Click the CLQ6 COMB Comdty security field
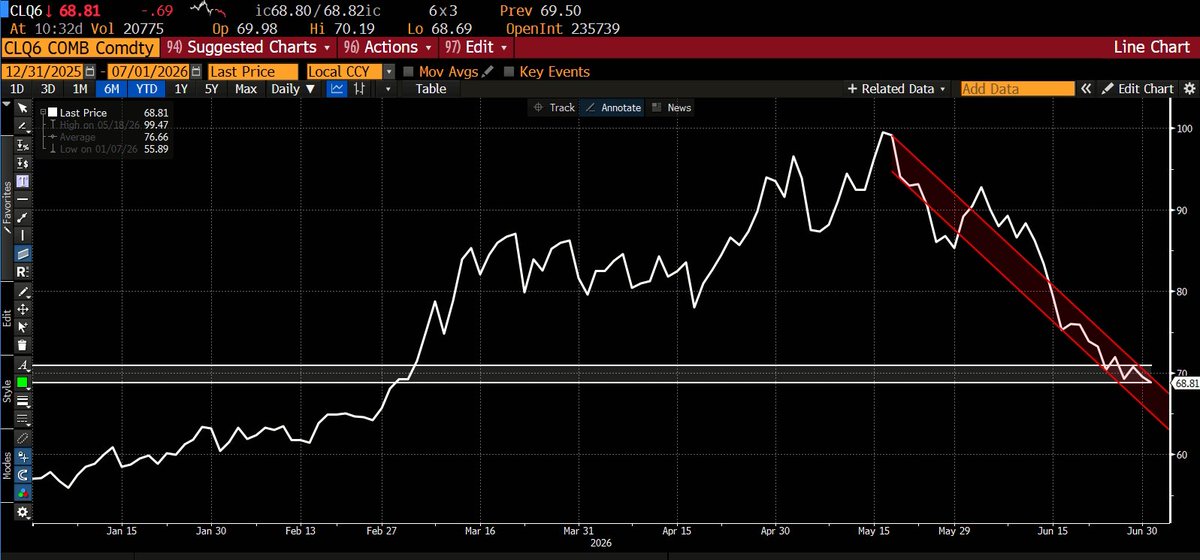Screen dimensions: 1200x560 (x=80, y=47)
